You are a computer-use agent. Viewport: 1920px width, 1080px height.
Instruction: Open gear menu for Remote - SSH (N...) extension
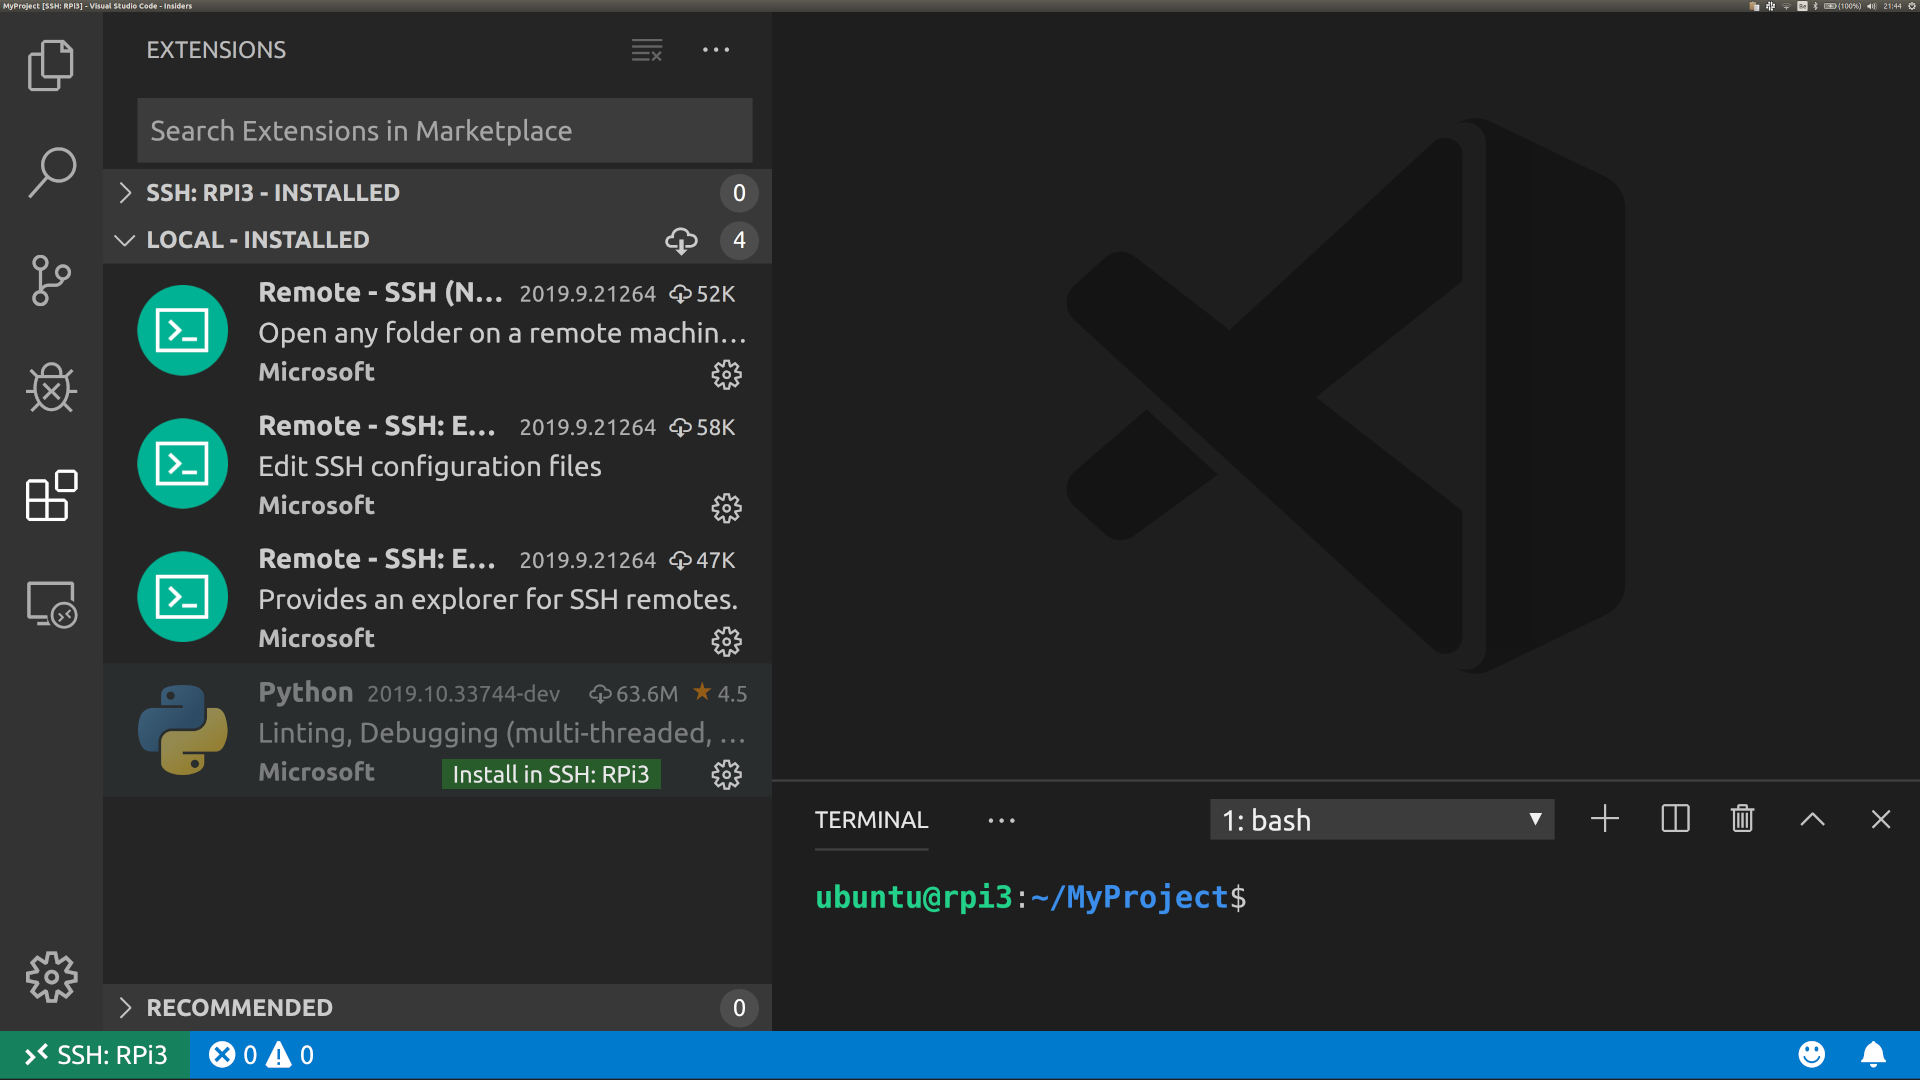[x=726, y=375]
